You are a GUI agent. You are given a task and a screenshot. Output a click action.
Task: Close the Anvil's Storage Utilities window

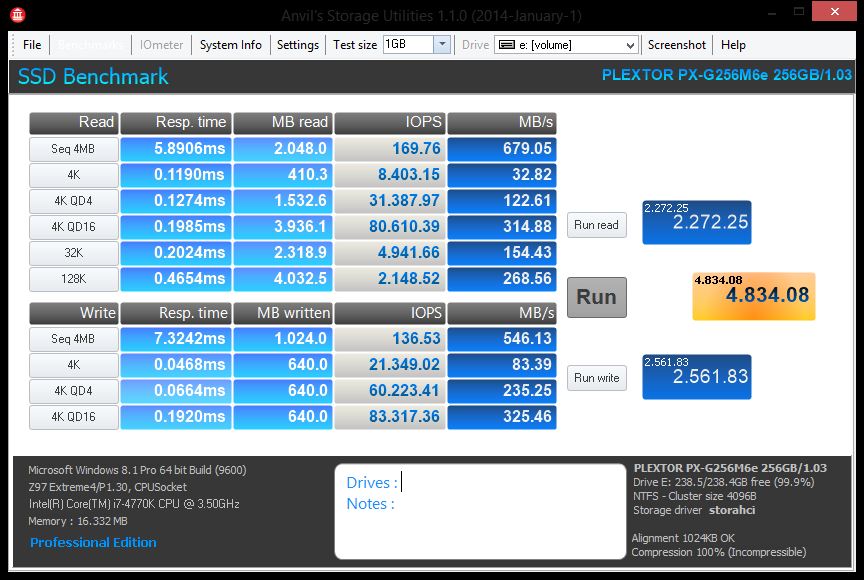point(834,12)
